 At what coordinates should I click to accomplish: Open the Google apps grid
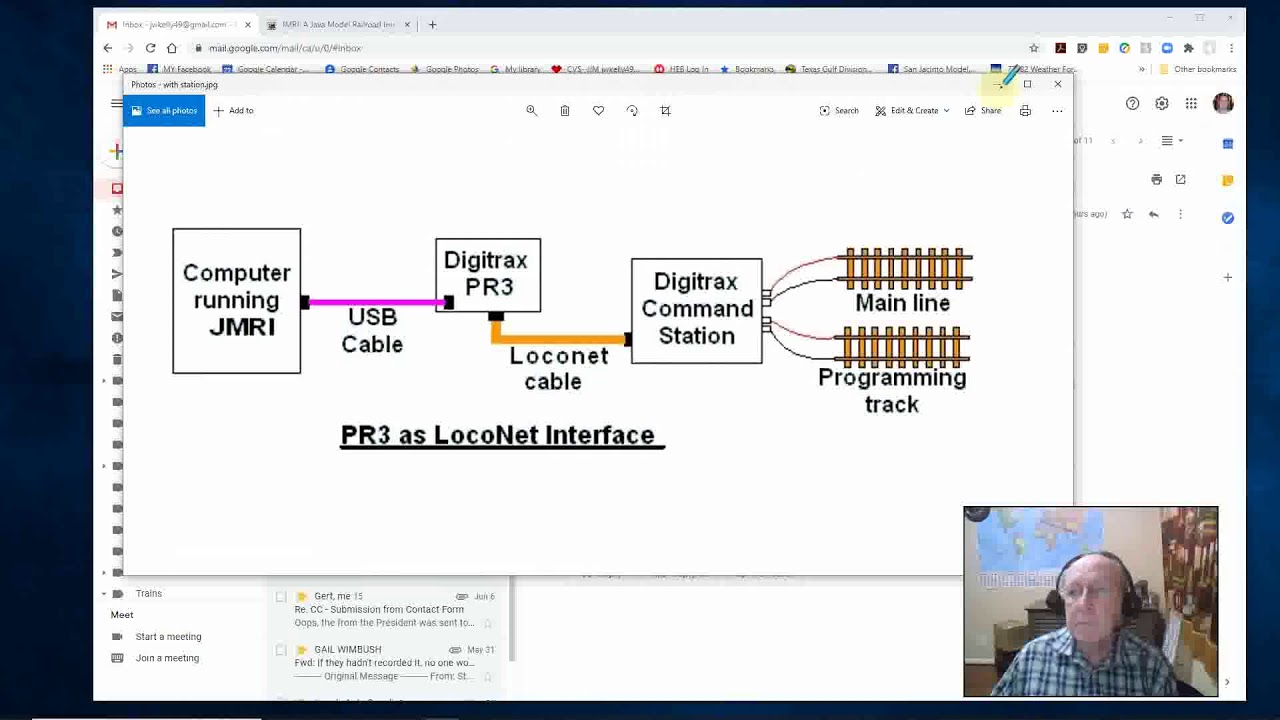pyautogui.click(x=1191, y=104)
